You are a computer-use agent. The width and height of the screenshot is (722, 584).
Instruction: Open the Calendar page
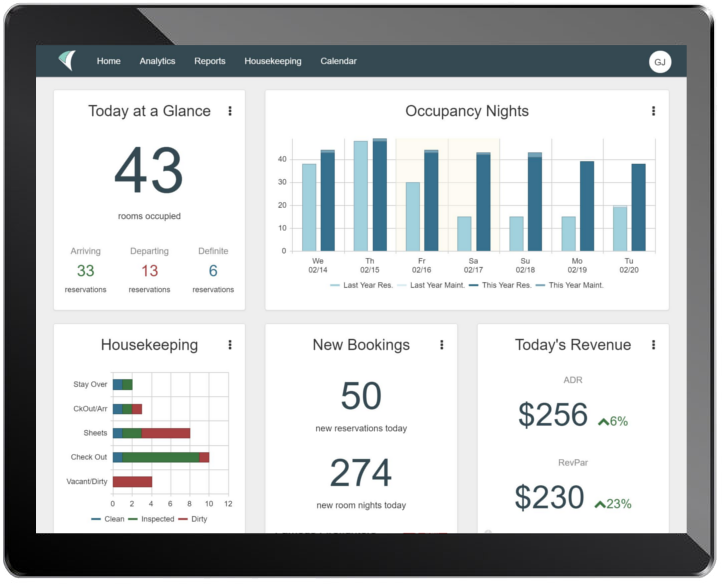point(338,61)
